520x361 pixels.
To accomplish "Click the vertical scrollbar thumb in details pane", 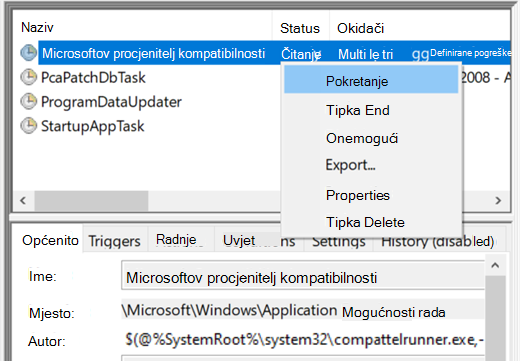I will pyautogui.click(x=495, y=318).
